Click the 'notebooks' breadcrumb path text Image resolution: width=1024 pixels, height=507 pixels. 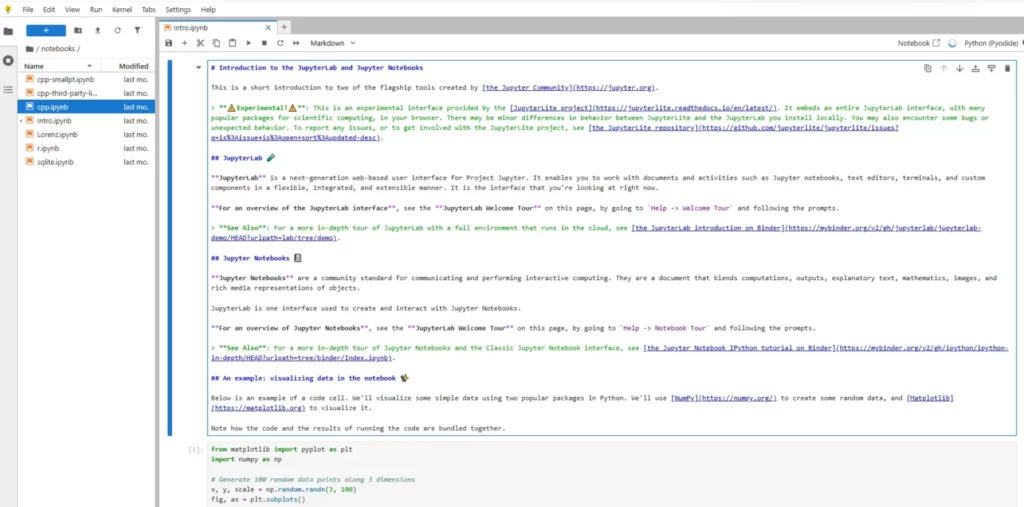tap(58, 48)
